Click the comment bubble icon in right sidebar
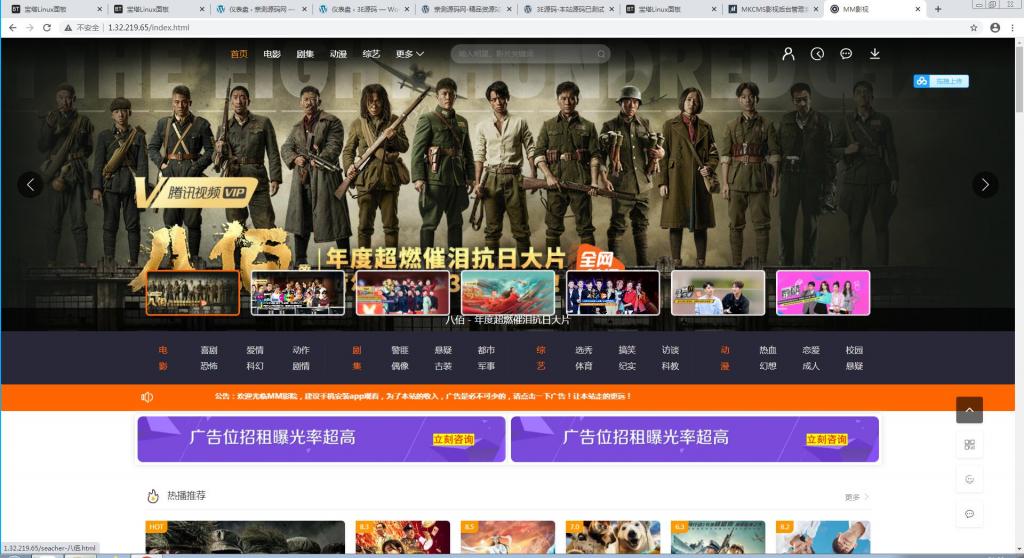The height and width of the screenshot is (558, 1024). [x=969, y=513]
